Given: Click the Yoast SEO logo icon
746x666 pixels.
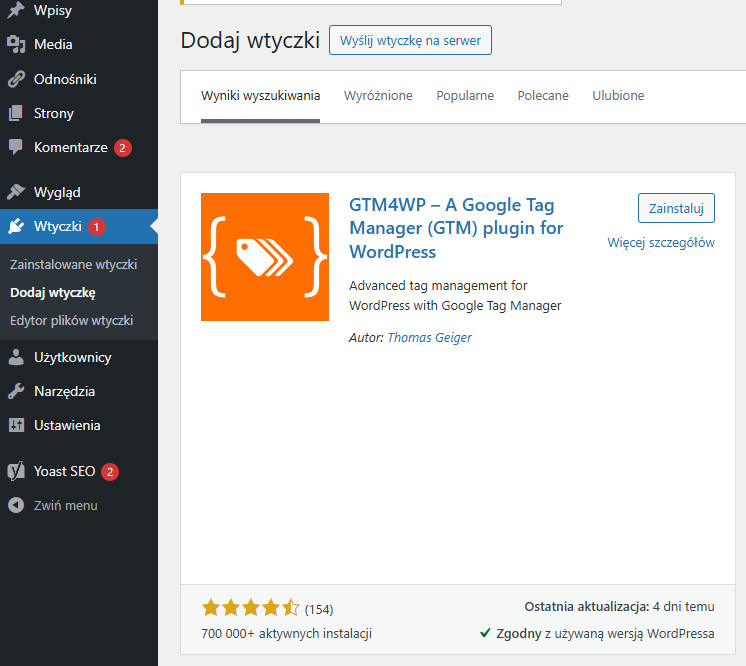Looking at the screenshot, I should point(16,471).
